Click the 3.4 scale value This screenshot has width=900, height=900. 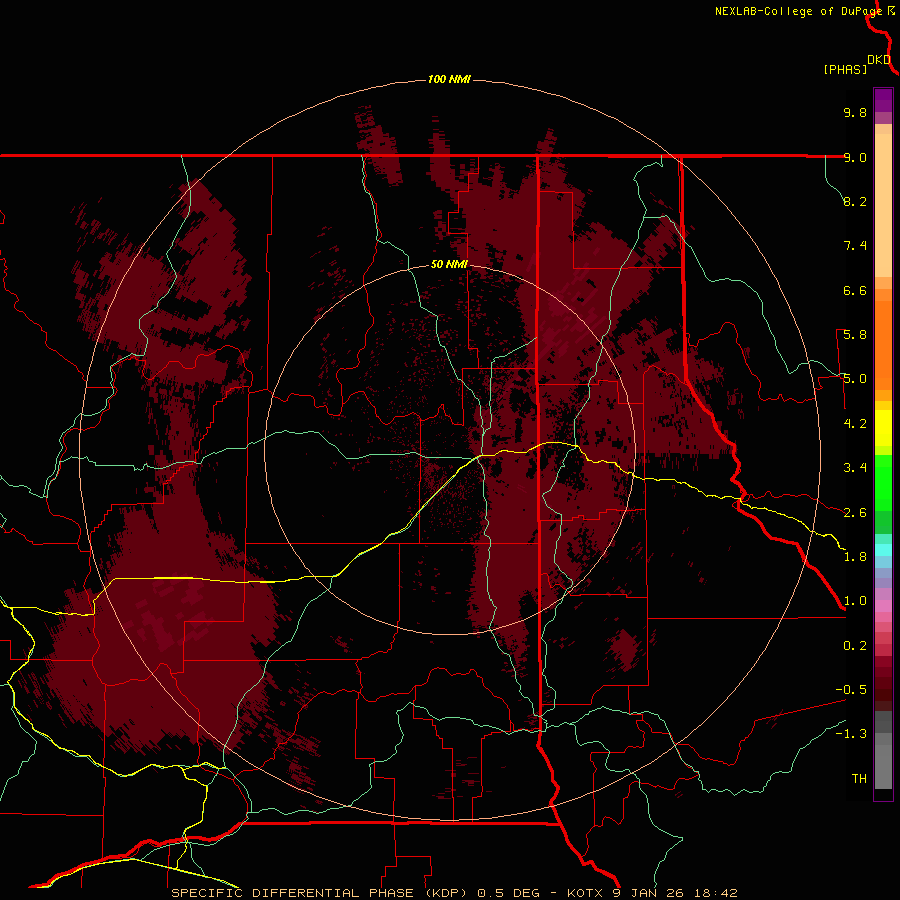click(855, 468)
